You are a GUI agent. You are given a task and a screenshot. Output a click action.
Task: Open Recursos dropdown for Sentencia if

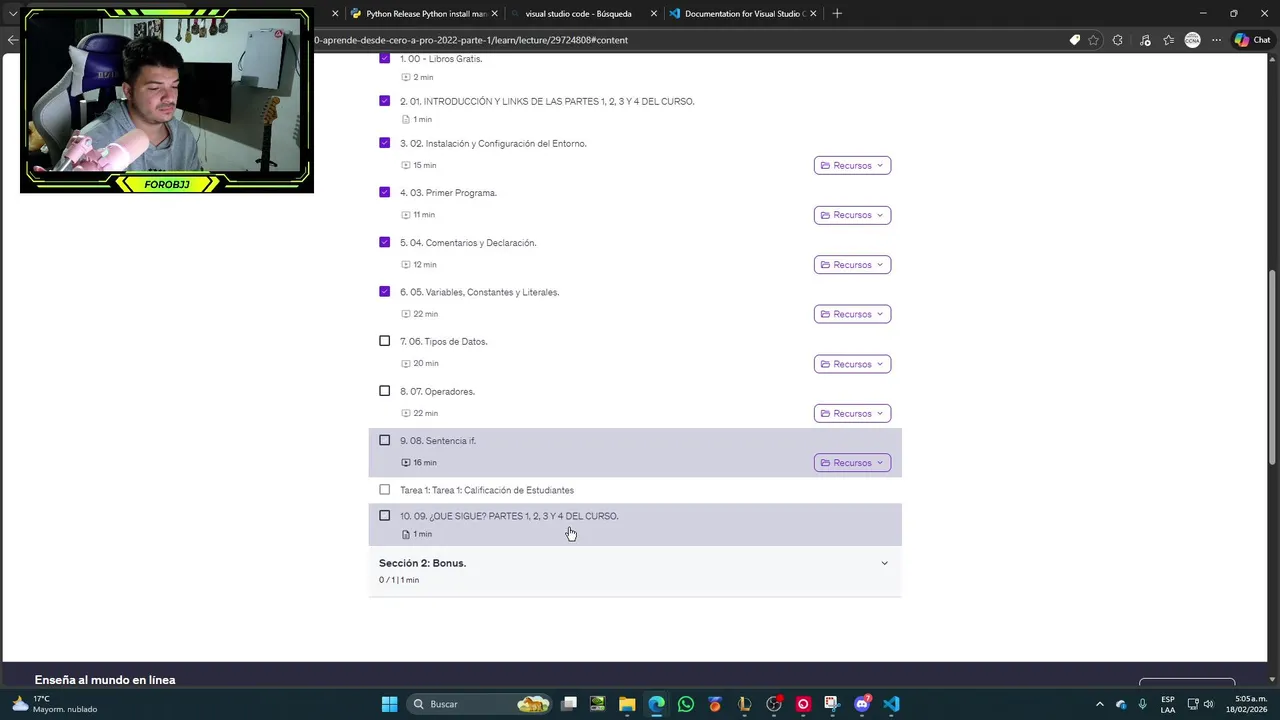point(852,463)
